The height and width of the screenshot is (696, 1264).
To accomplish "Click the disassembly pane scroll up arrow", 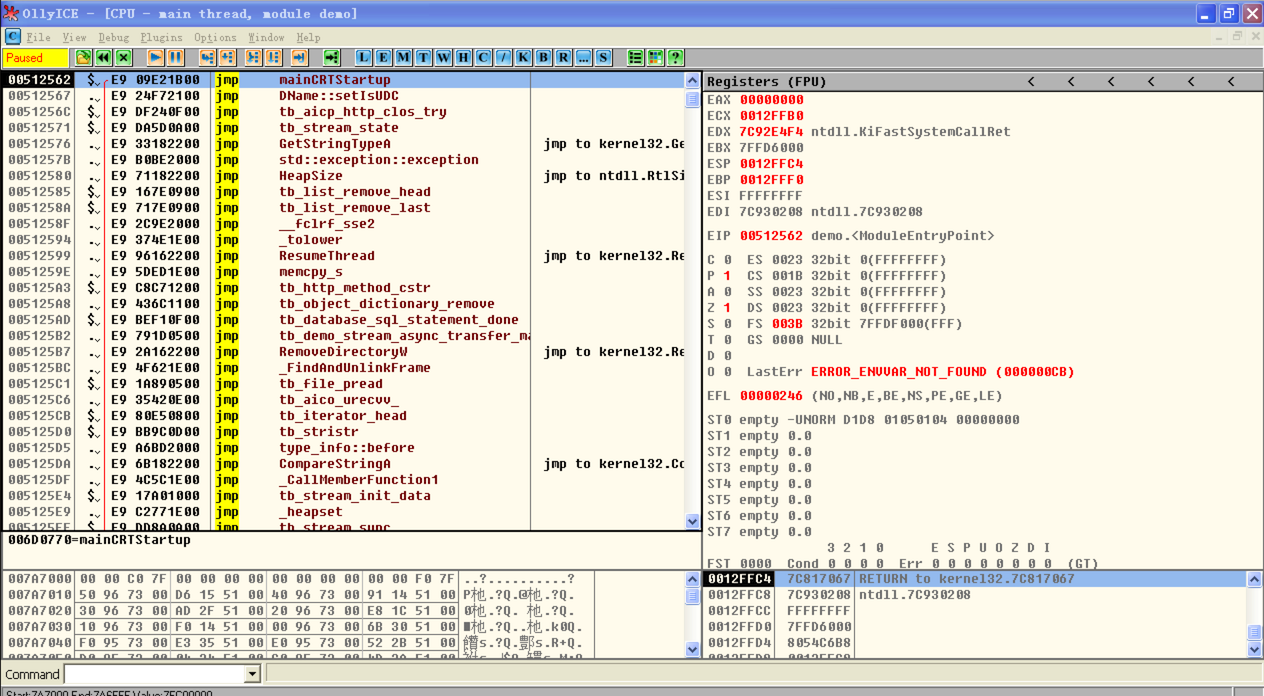I will 693,80.
